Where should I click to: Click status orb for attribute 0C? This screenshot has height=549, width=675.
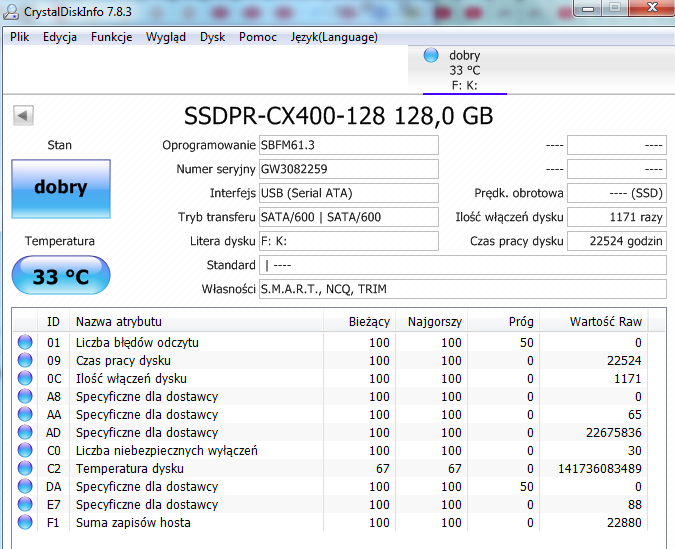pos(25,378)
